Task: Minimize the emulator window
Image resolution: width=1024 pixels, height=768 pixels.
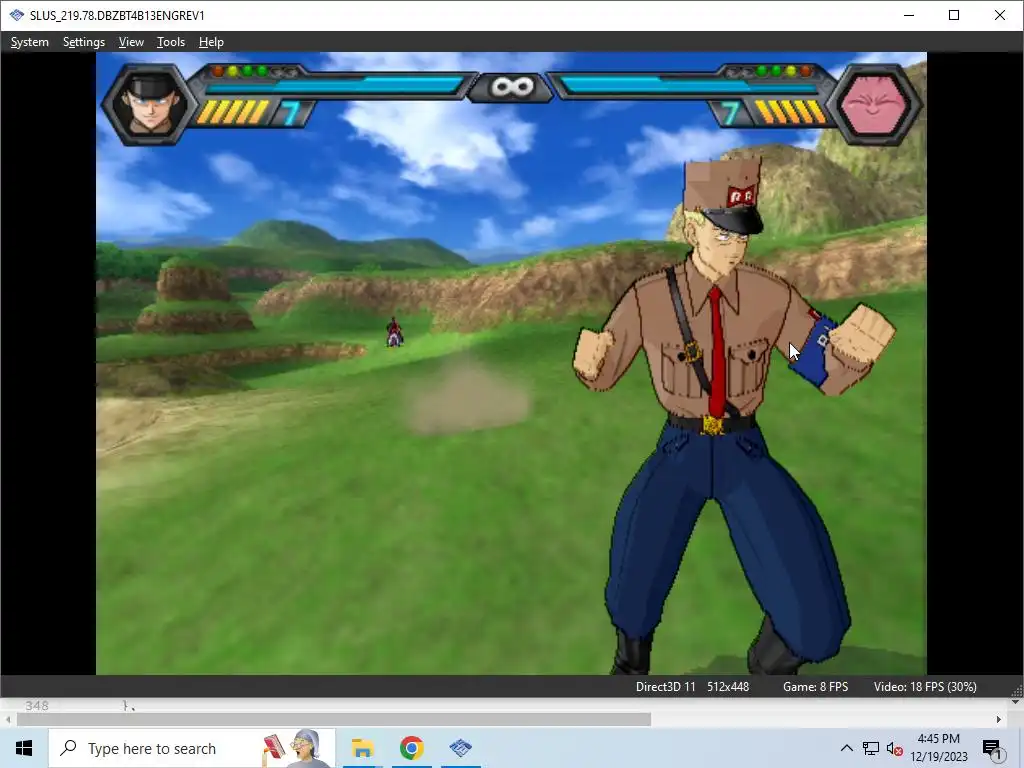Action: (908, 15)
